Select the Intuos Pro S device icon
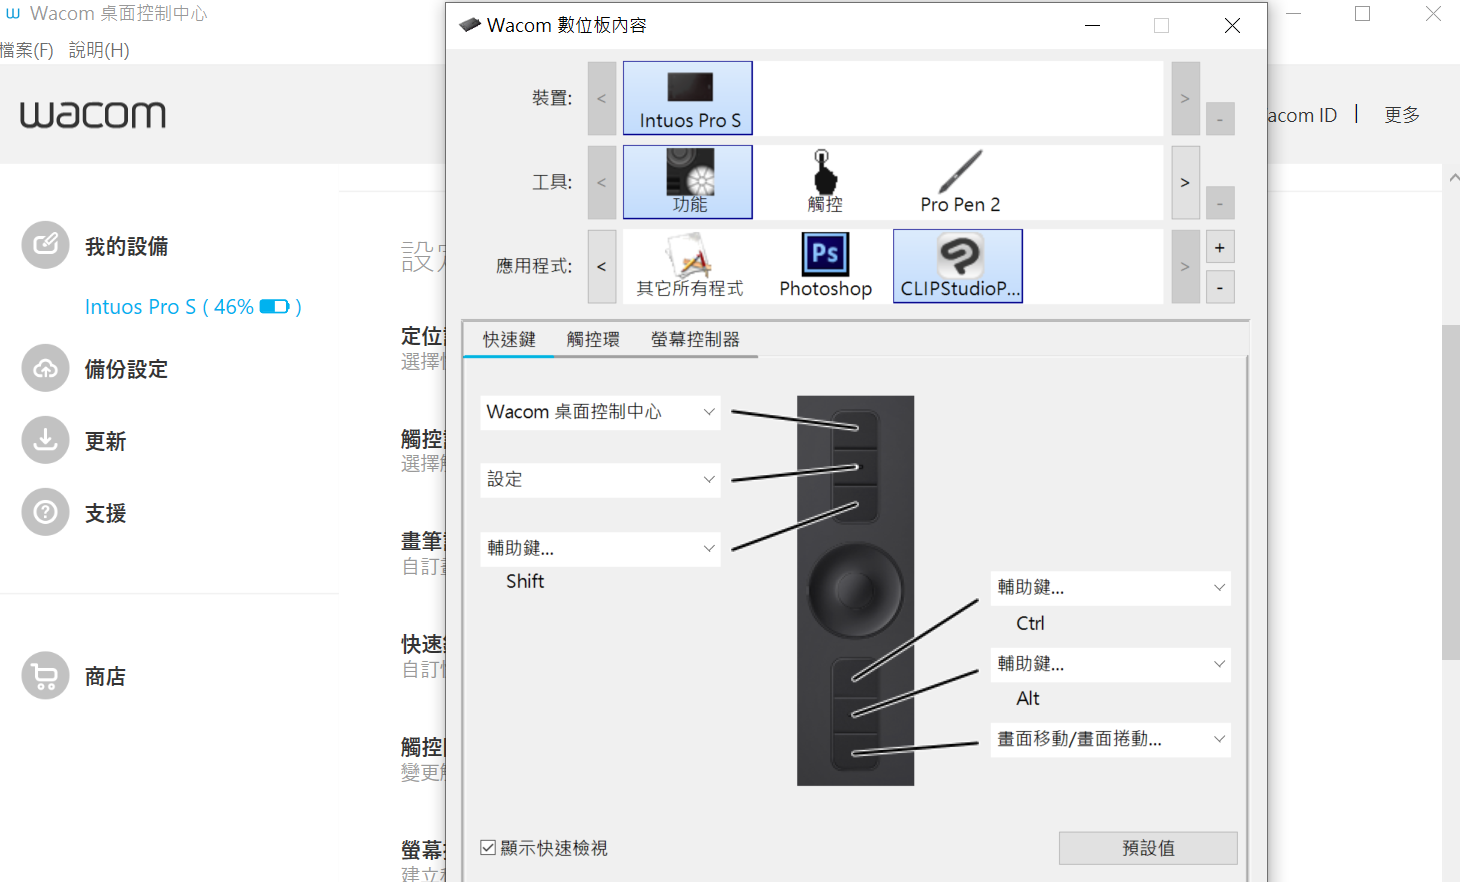The height and width of the screenshot is (882, 1460). pos(688,98)
